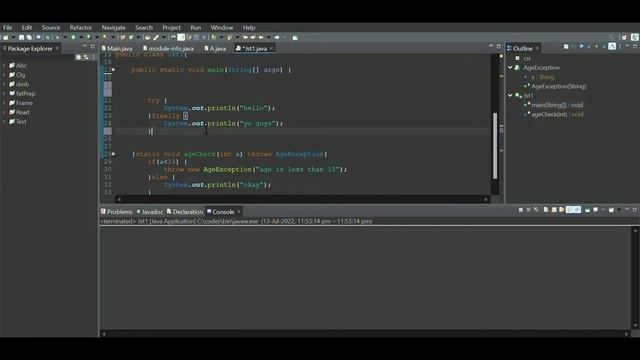Click the editor horizontal scrollbar
This screenshot has height=360, width=640.
(x=302, y=199)
